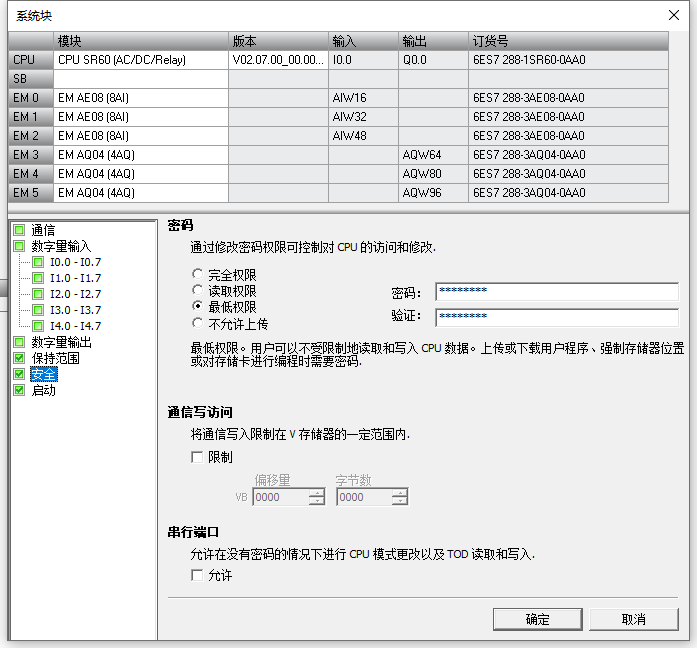The image size is (697, 648).
Task: Select the CPU SR60 module row
Action: [x=140, y=60]
